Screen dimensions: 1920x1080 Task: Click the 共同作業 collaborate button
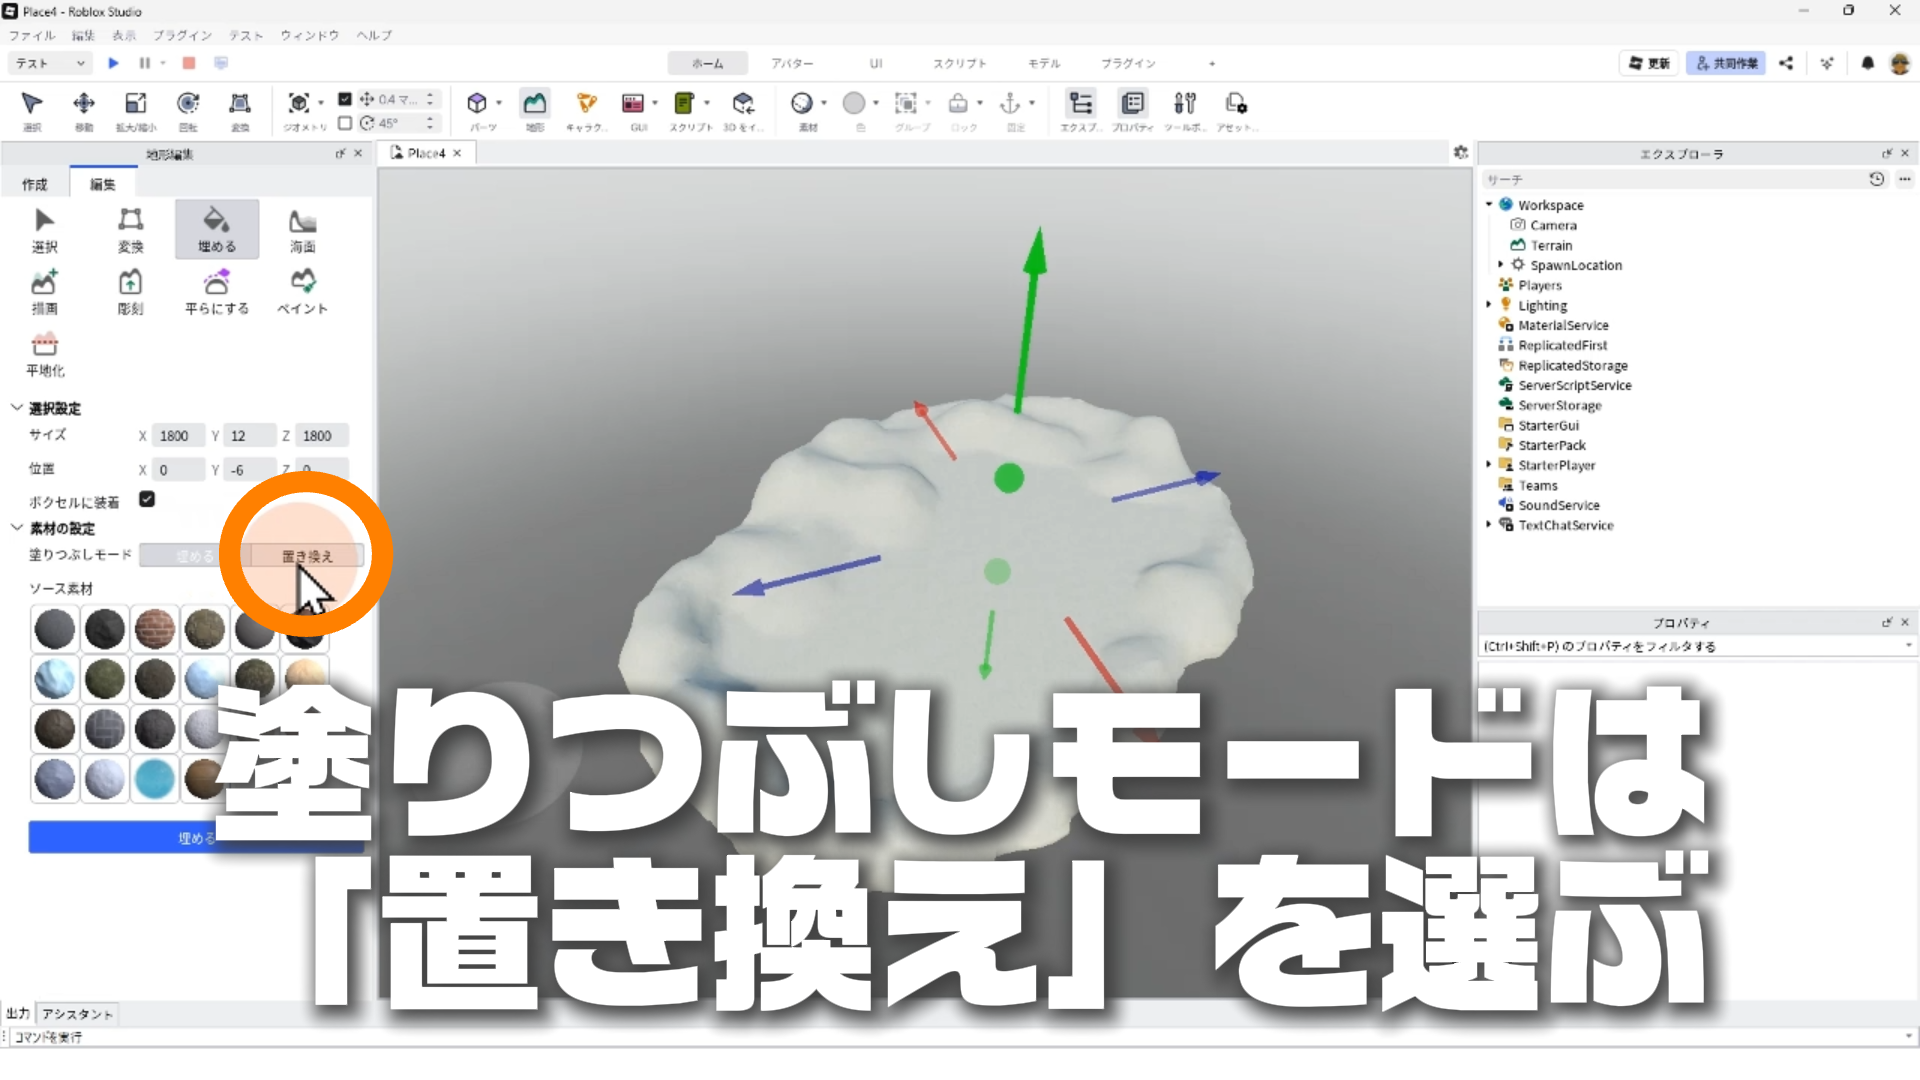[x=1726, y=63]
